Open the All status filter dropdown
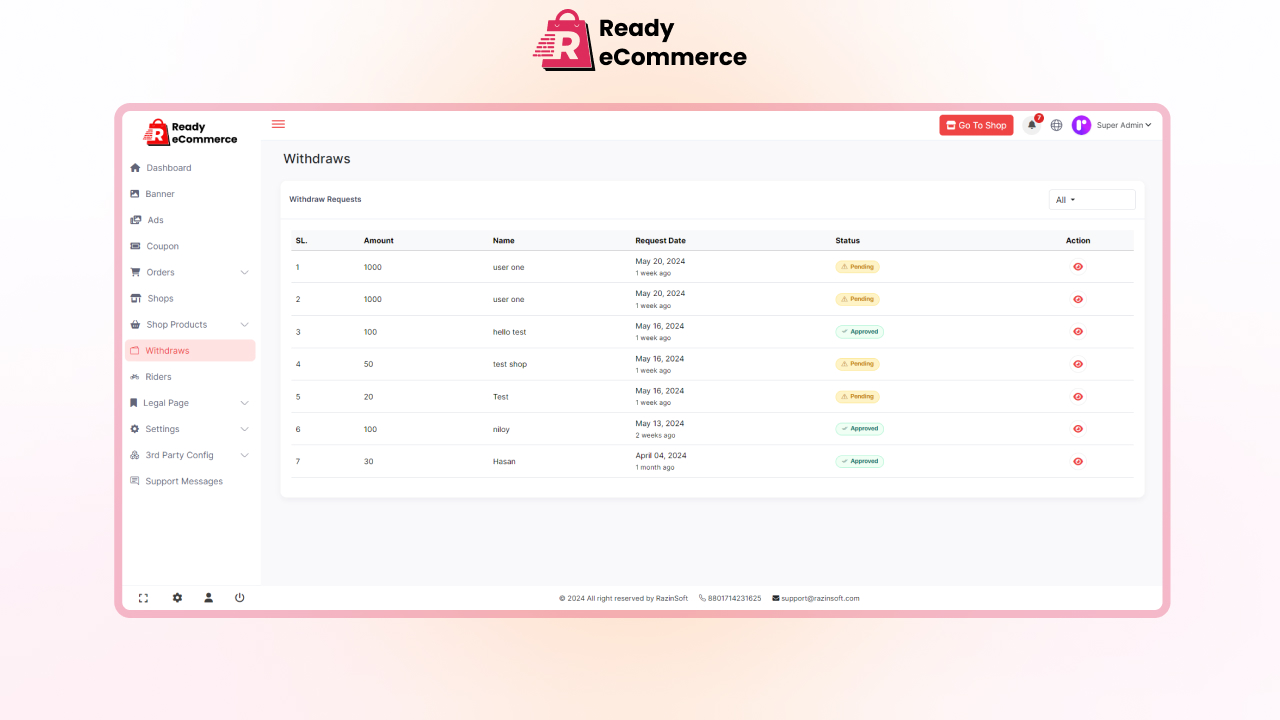Image resolution: width=1280 pixels, height=720 pixels. click(1091, 199)
